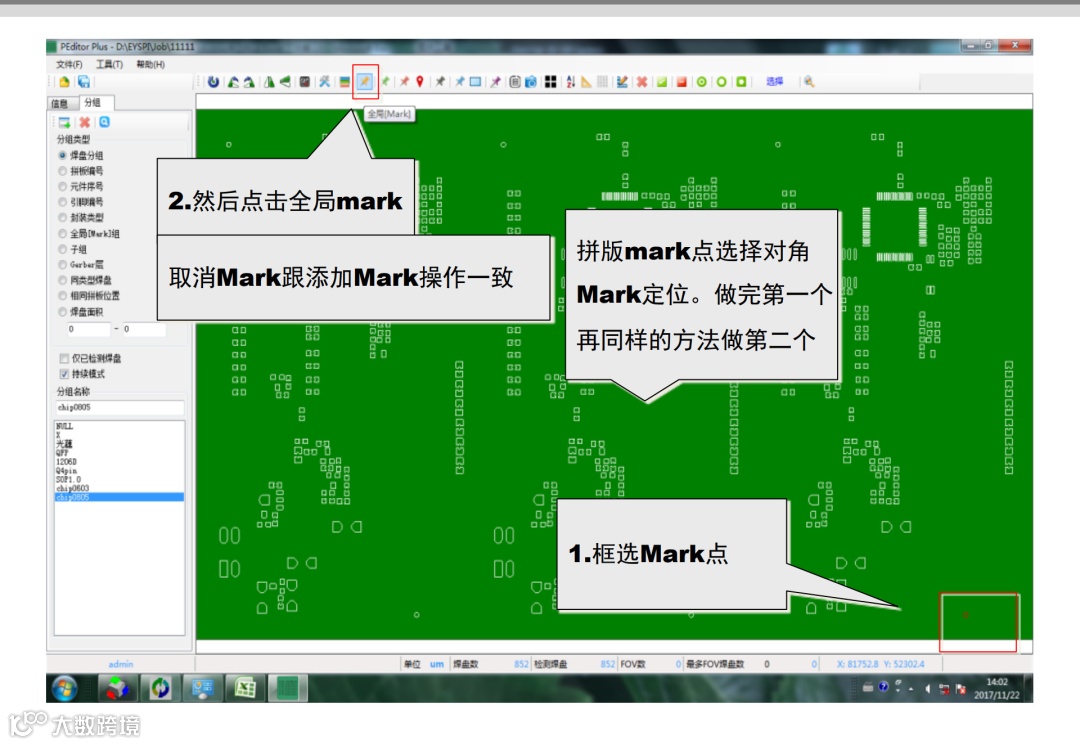Click the save disk icon
This screenshot has width=1080, height=745.
(x=84, y=82)
